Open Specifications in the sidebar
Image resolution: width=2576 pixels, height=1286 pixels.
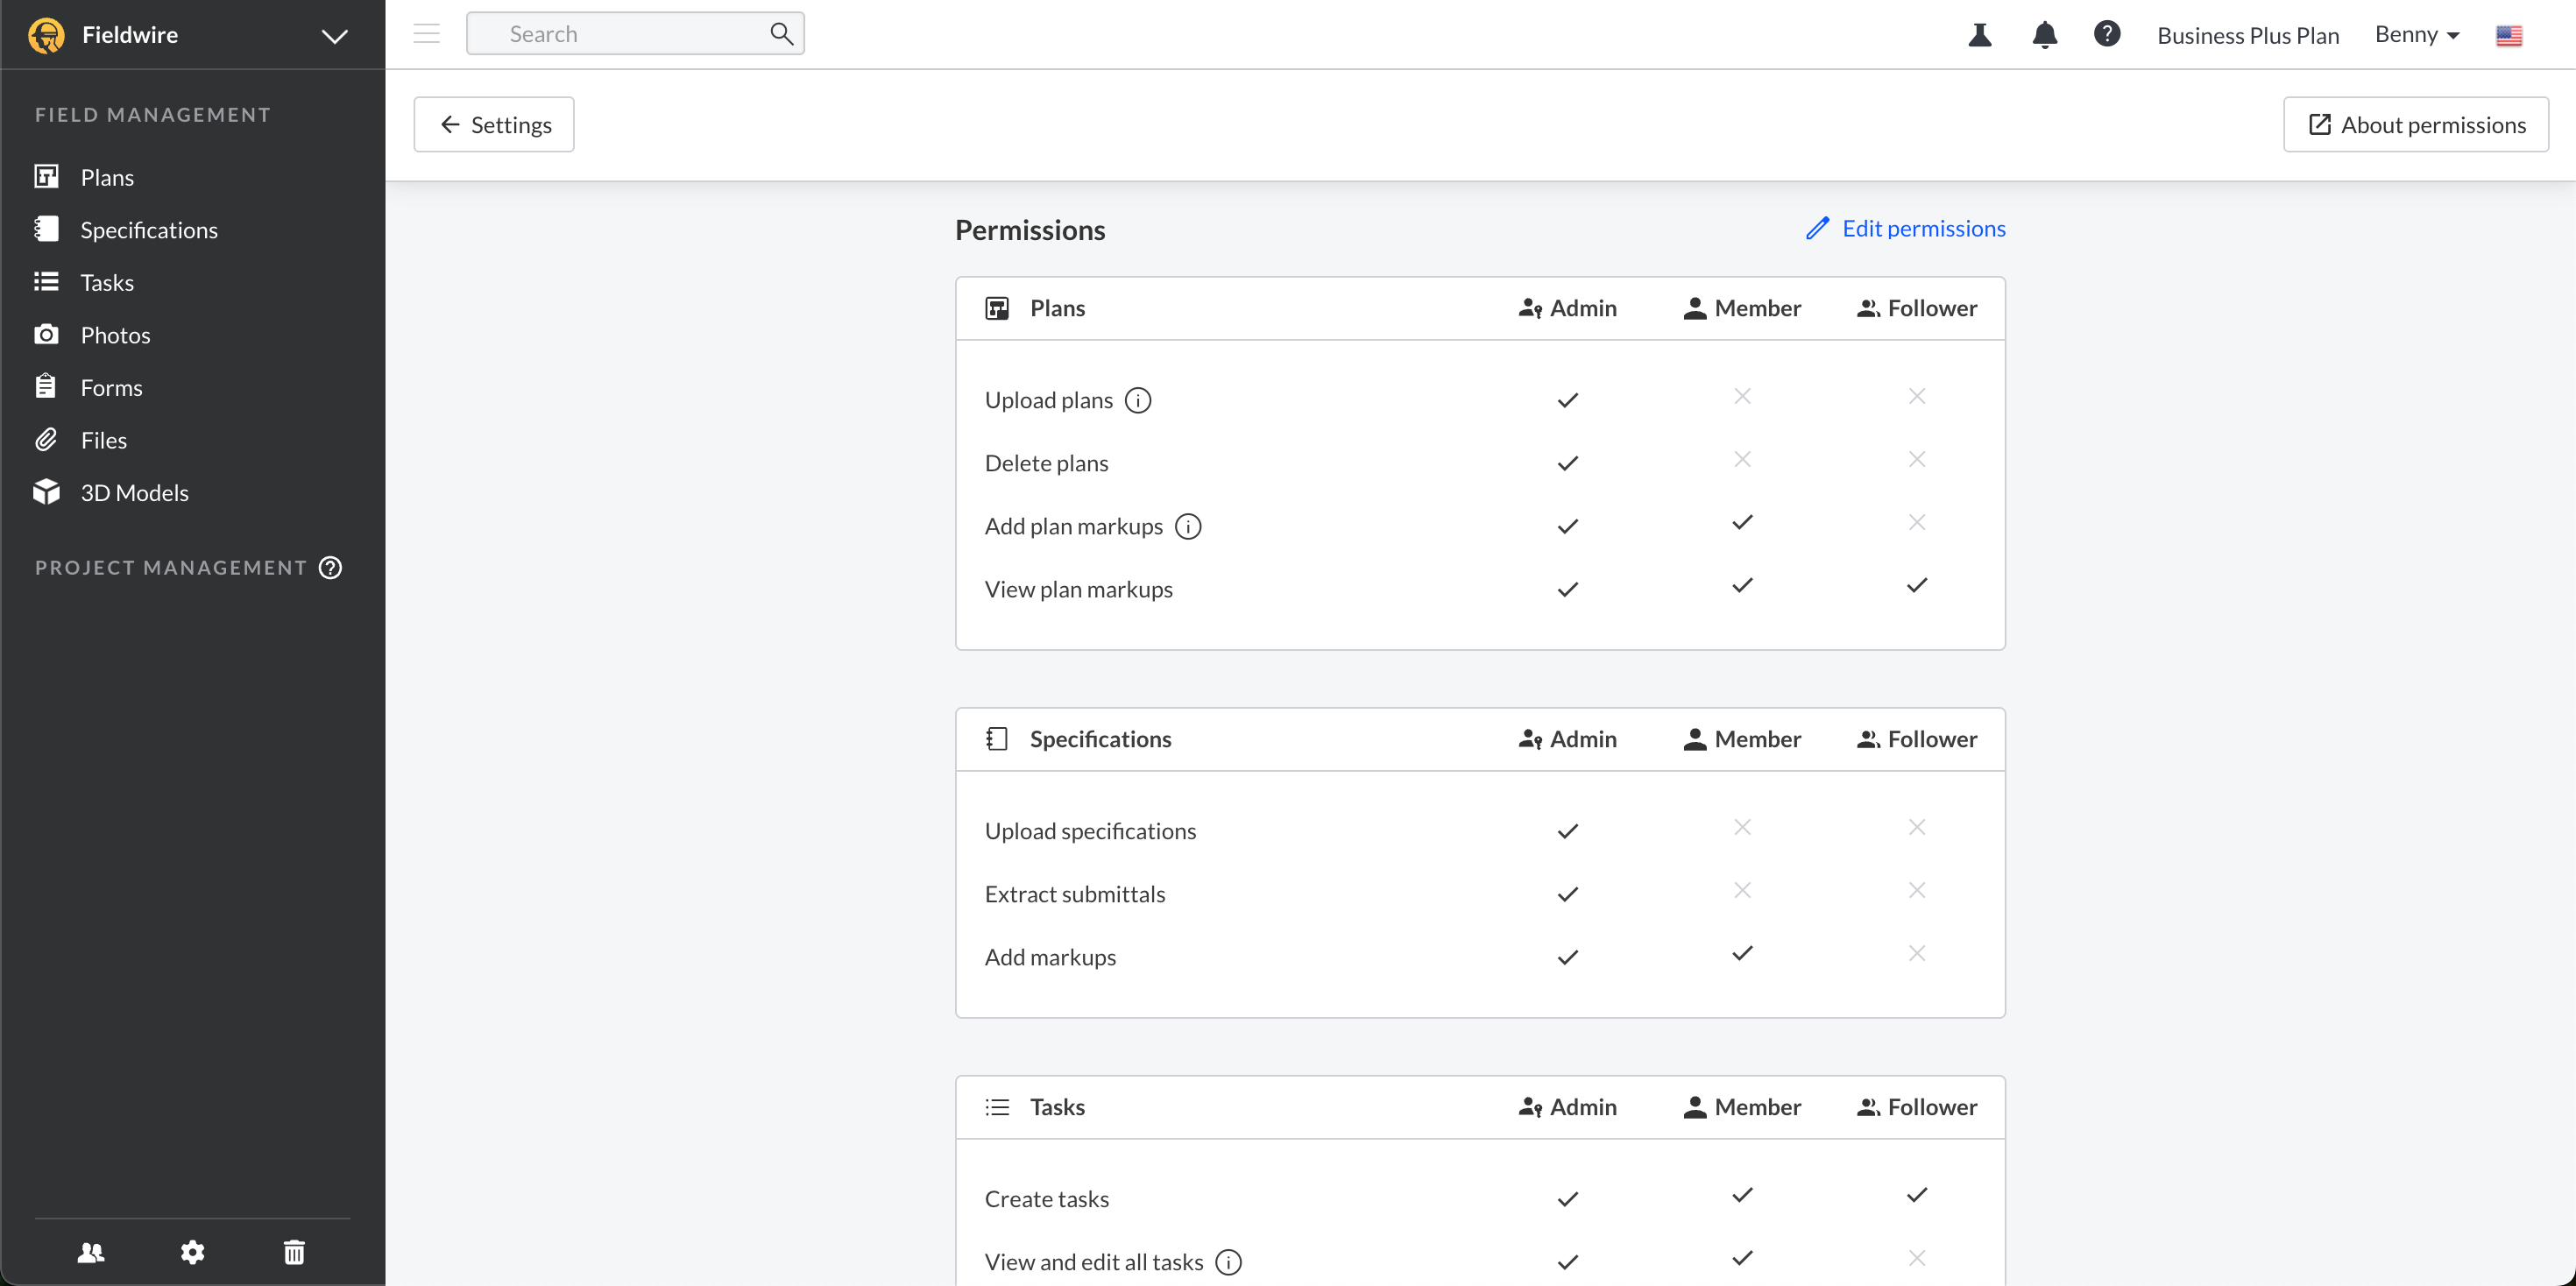click(x=148, y=230)
